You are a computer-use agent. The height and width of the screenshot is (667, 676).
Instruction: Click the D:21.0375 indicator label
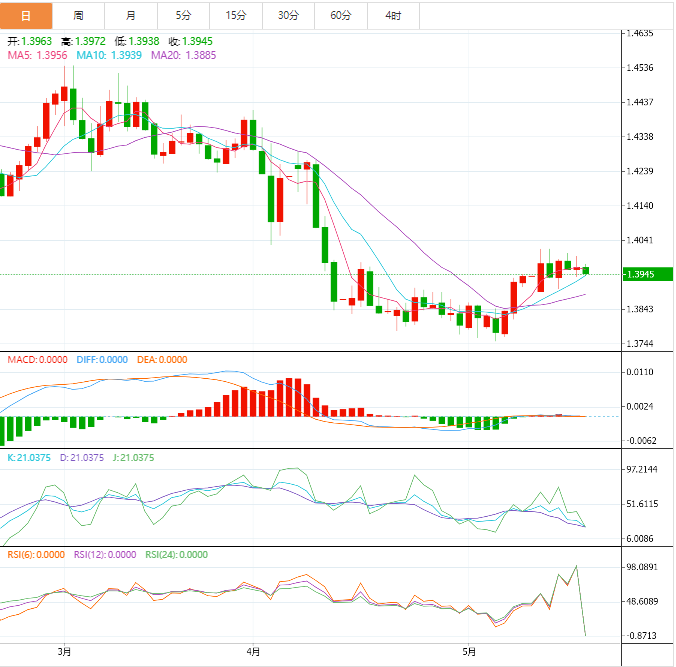click(x=82, y=457)
